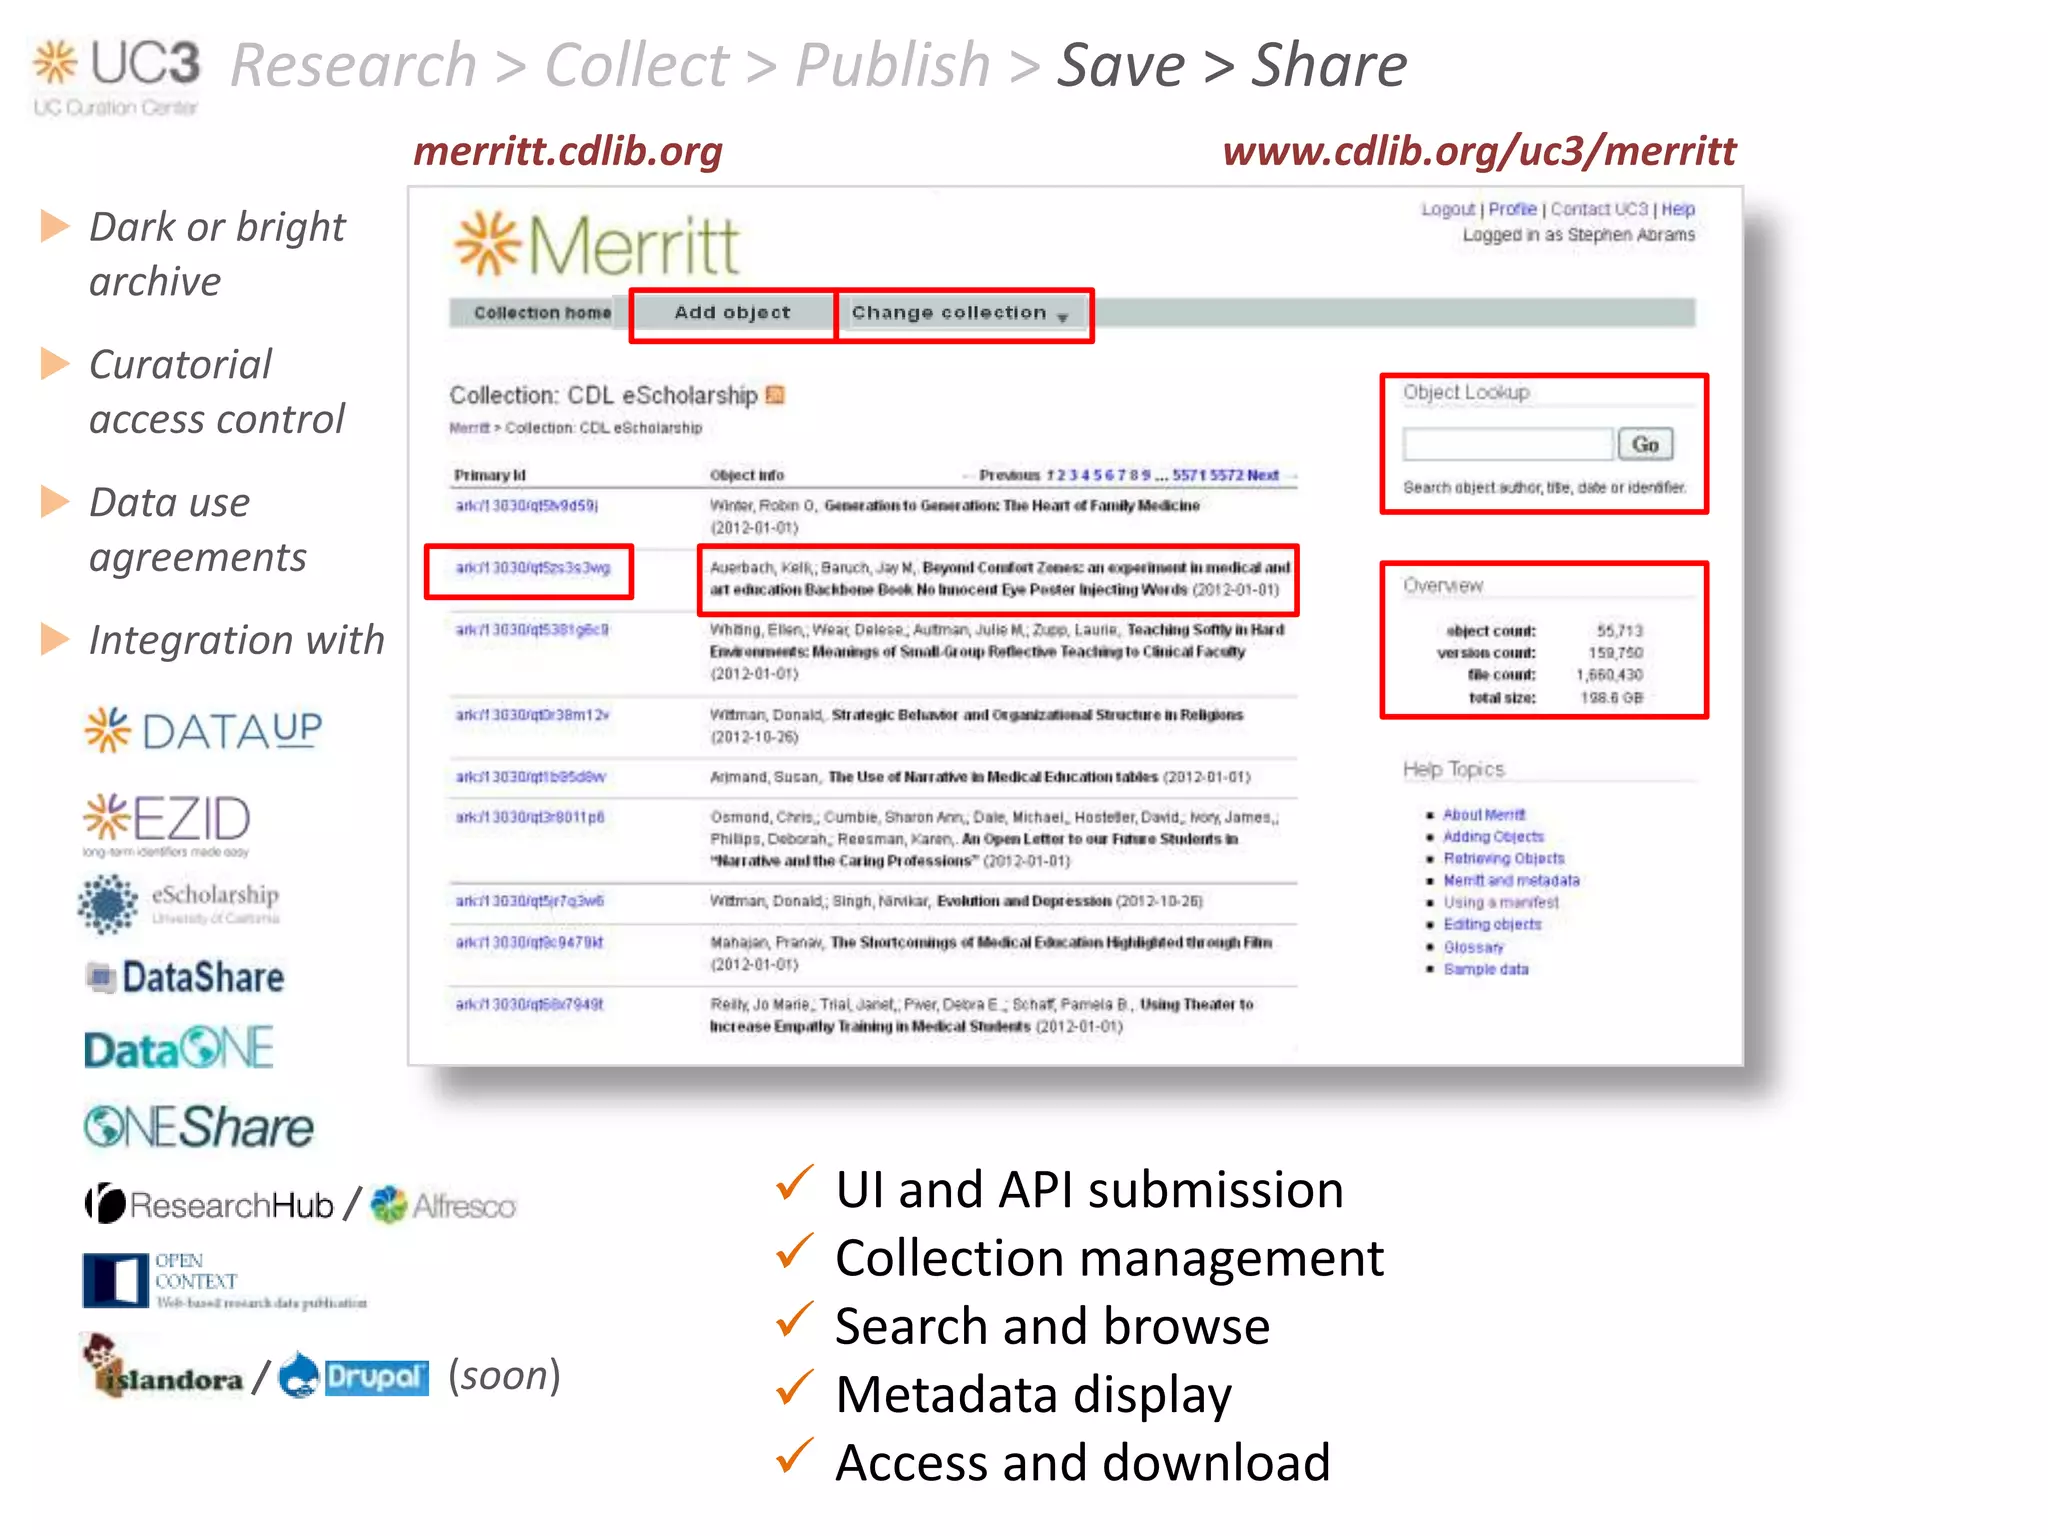This screenshot has width=2048, height=1536.
Task: Open object ark:/13030/qt5381g6c9
Action: pos(532,630)
